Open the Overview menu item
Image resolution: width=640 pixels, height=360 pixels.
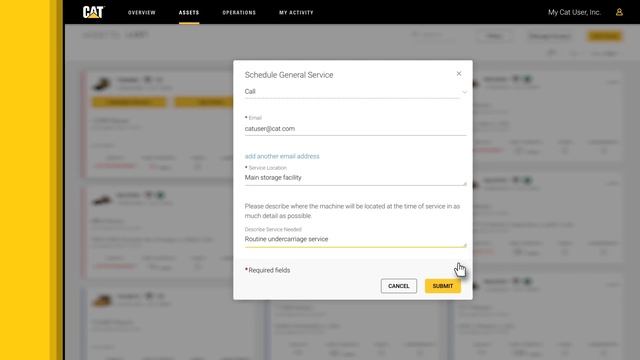142,13
